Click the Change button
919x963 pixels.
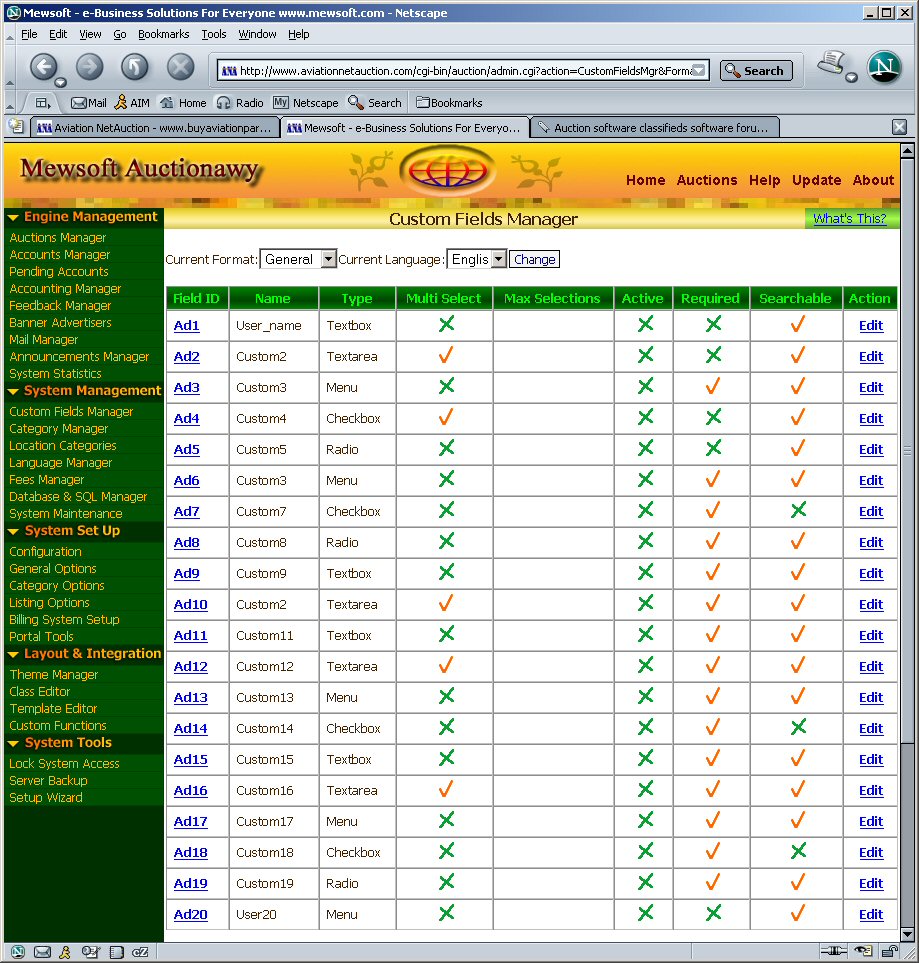pos(534,259)
